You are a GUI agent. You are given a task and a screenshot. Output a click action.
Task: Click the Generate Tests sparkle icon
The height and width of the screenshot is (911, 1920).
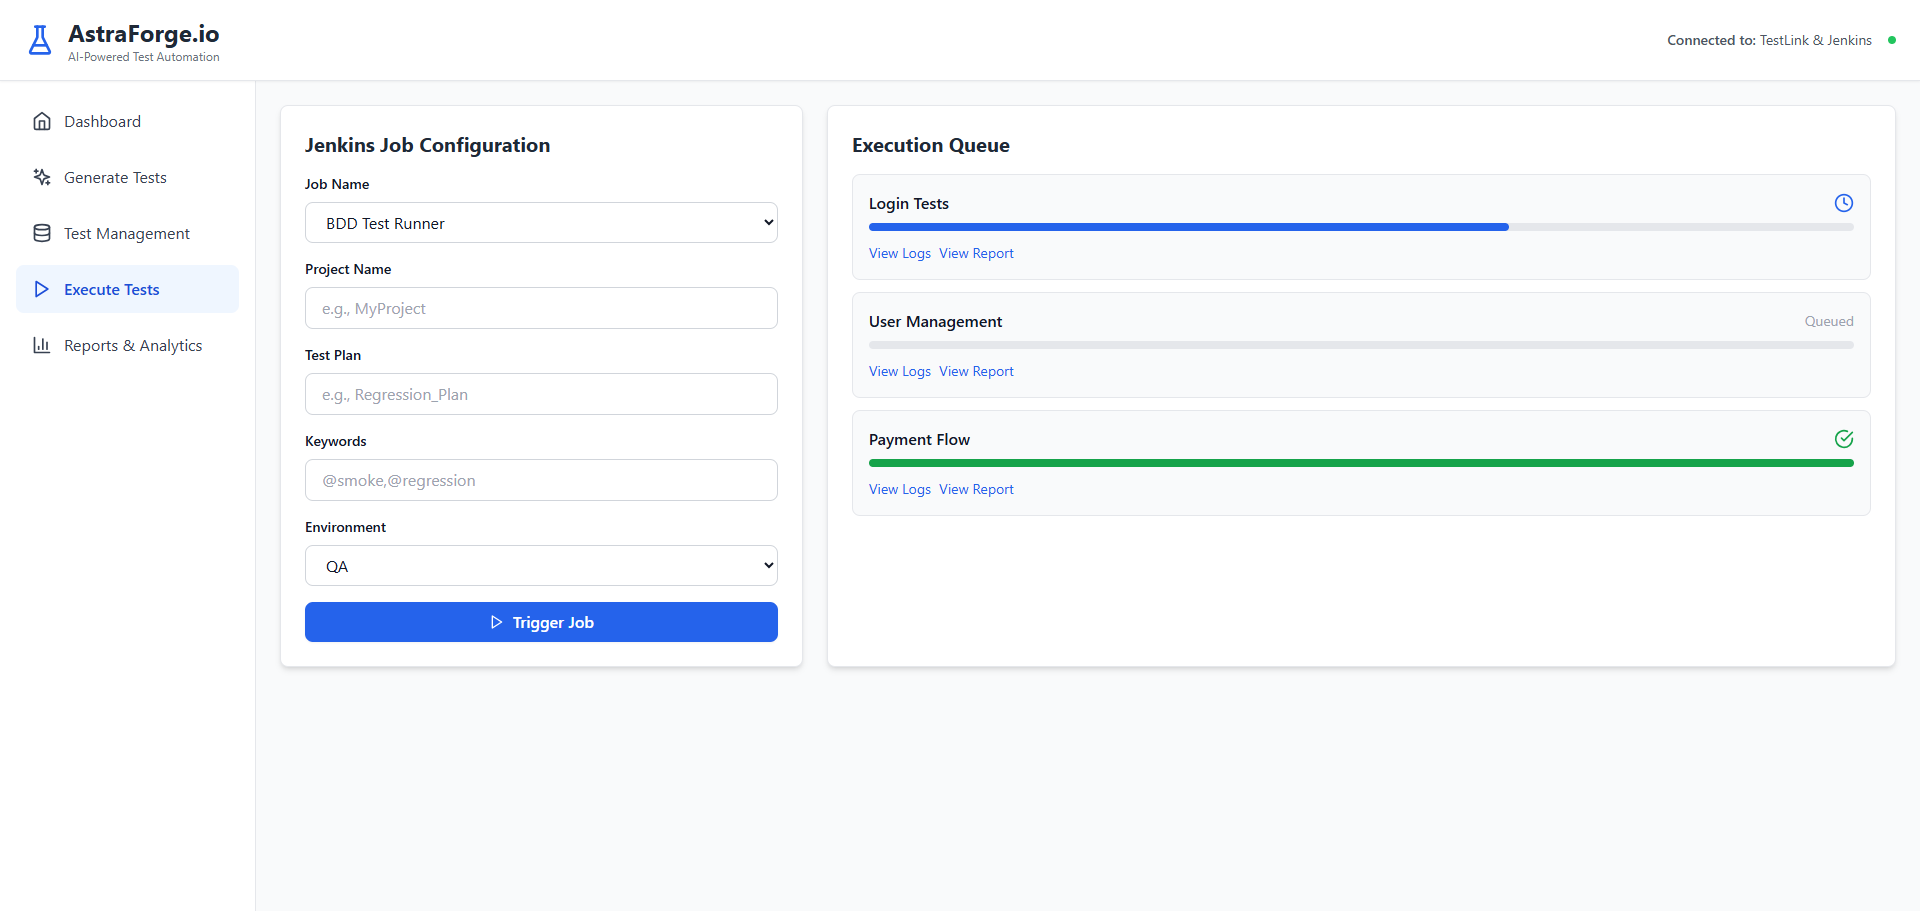42,177
